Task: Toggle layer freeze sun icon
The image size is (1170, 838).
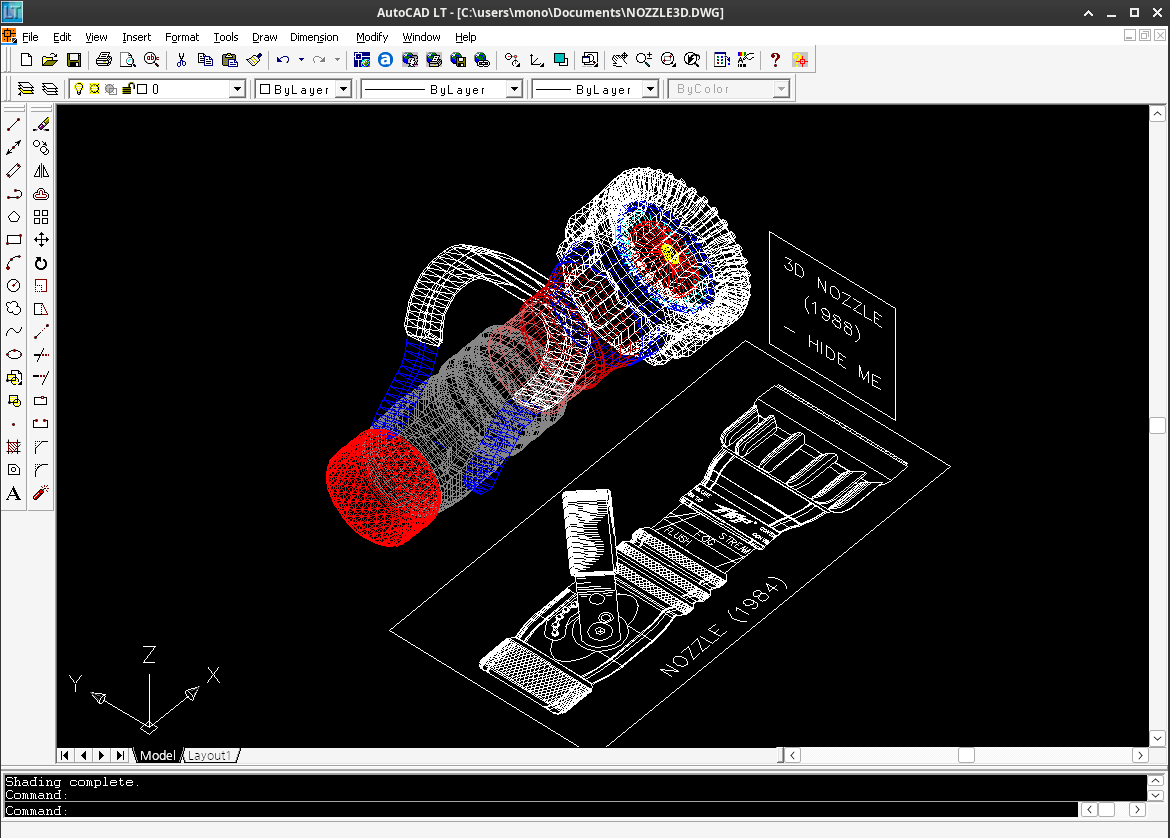Action: [x=95, y=89]
